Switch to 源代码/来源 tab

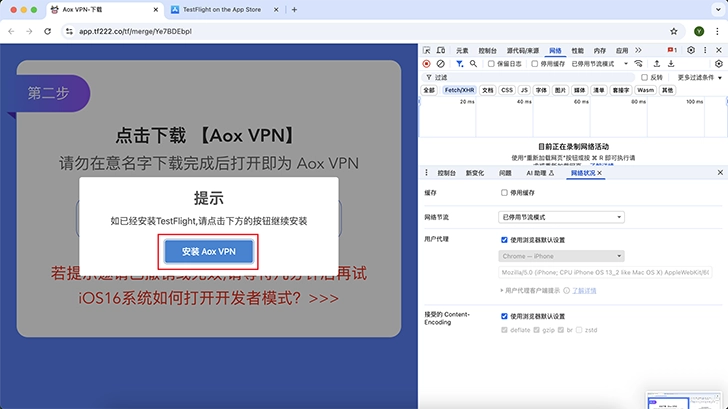(523, 51)
